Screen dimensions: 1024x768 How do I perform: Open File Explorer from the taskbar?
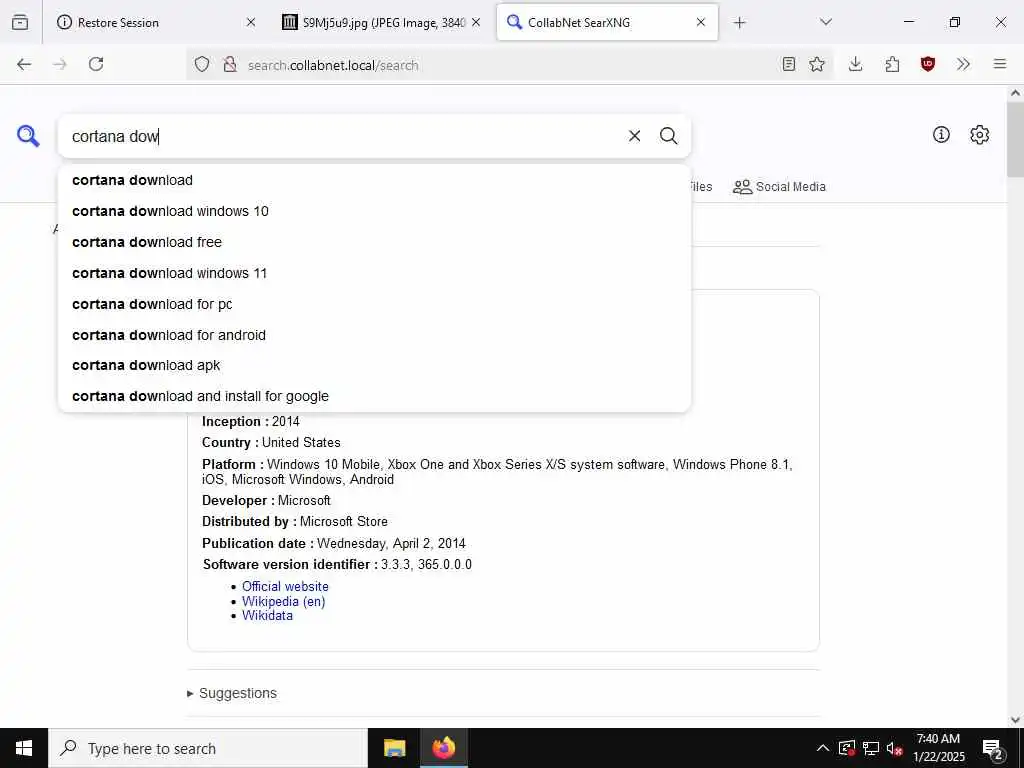coord(394,748)
